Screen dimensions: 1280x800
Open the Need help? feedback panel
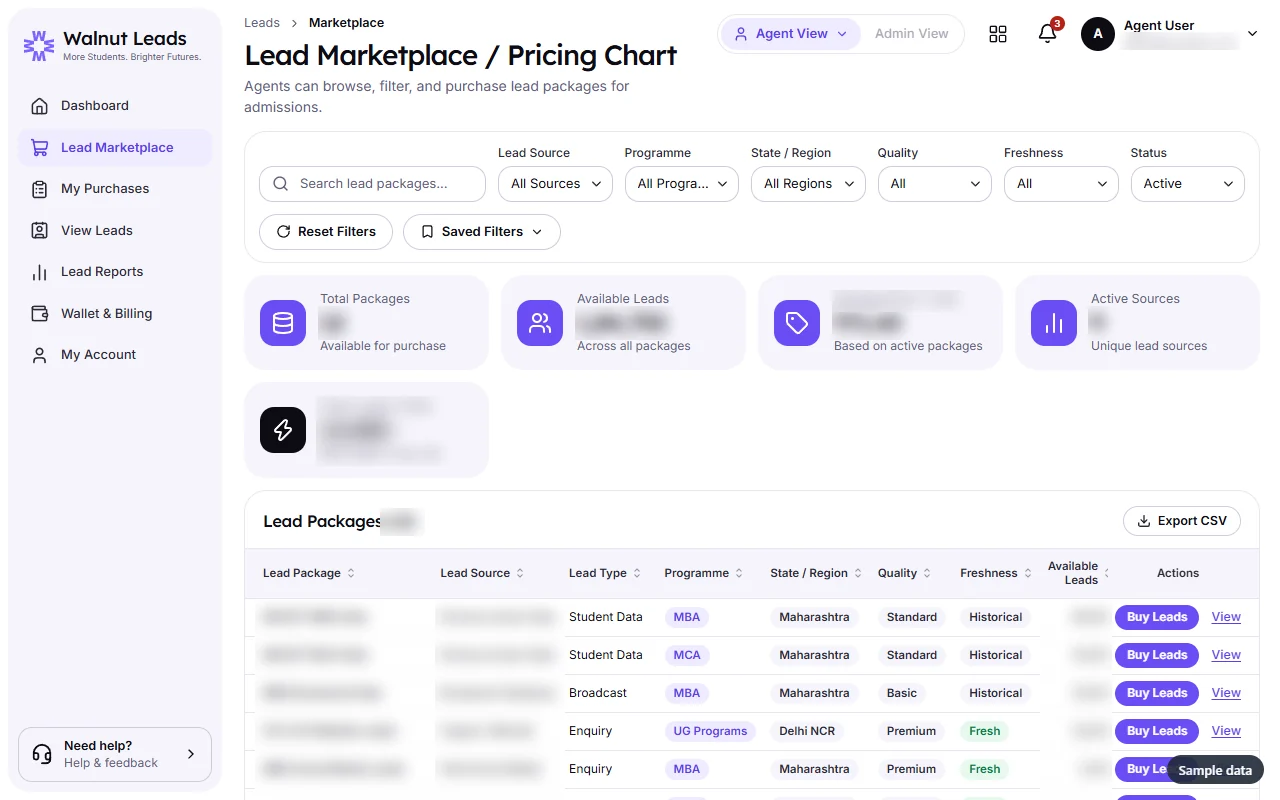coord(115,754)
